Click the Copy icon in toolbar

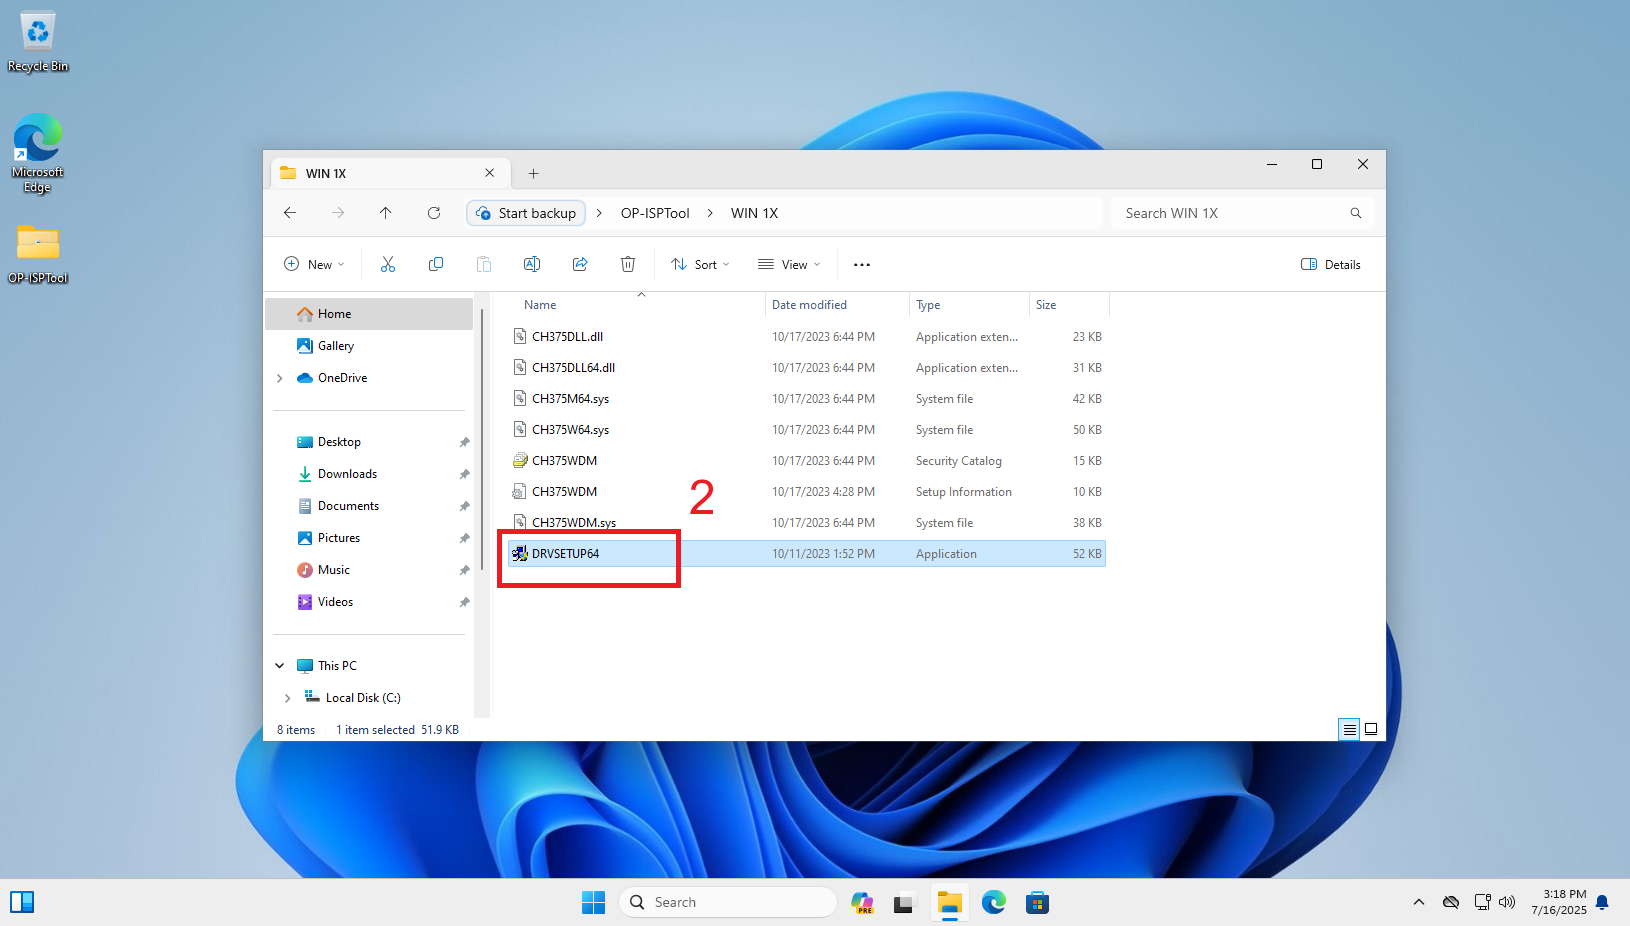tap(436, 264)
